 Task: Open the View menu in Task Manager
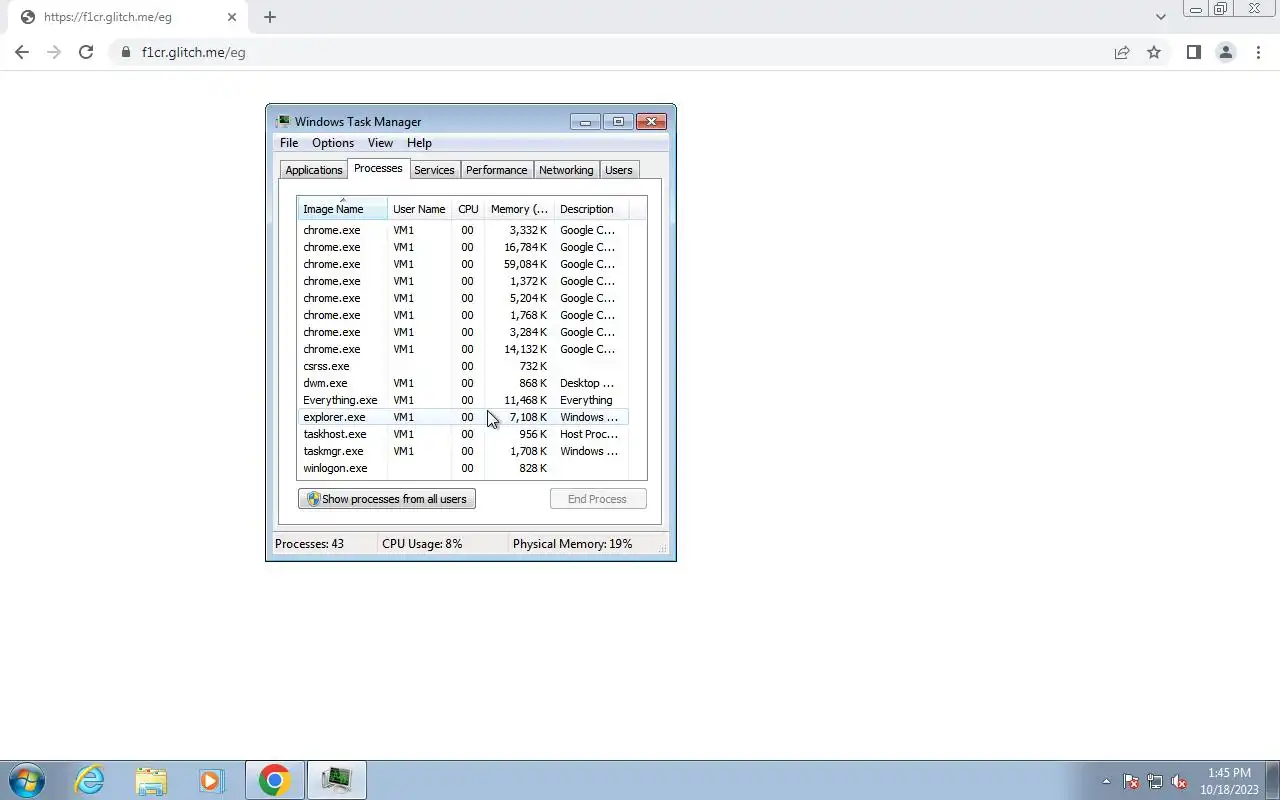[x=380, y=143]
